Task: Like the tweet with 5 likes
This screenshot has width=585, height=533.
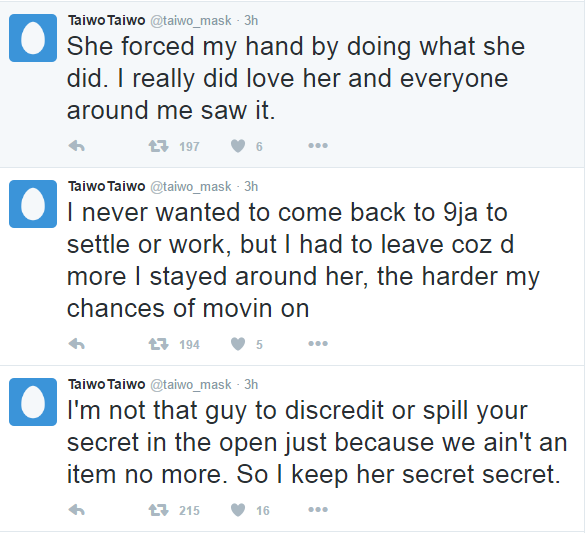Action: point(238,344)
